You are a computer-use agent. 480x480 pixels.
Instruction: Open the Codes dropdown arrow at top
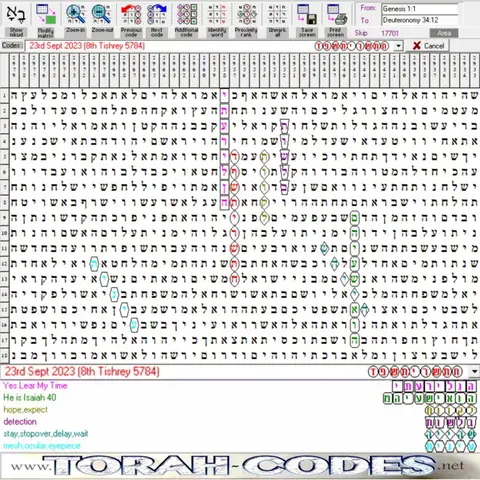(x=399, y=46)
